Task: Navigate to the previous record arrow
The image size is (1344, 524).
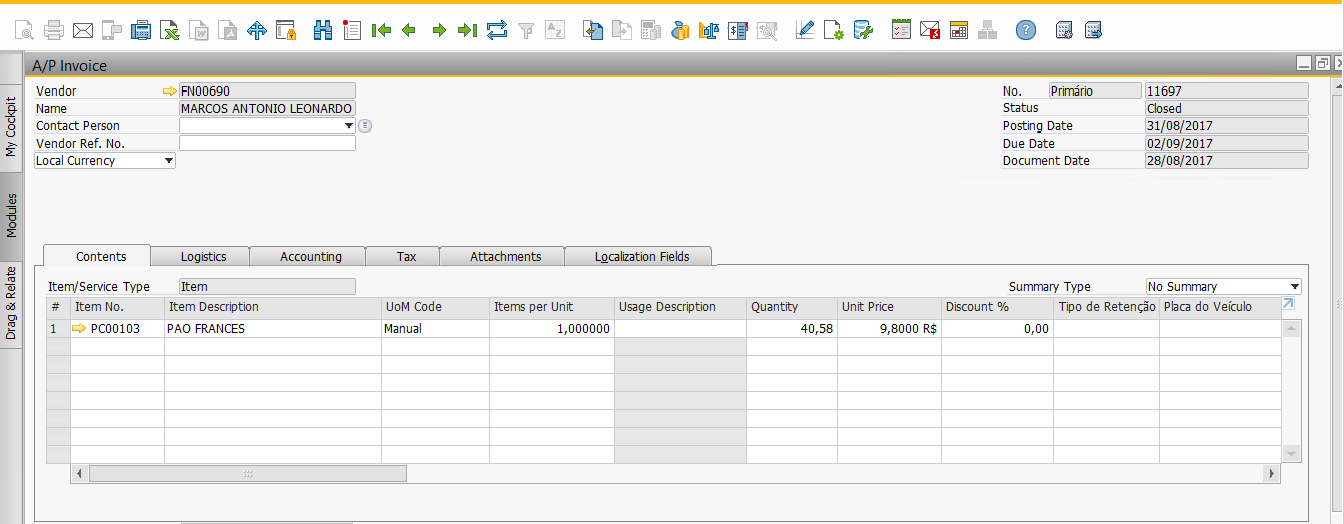Action: tap(408, 30)
